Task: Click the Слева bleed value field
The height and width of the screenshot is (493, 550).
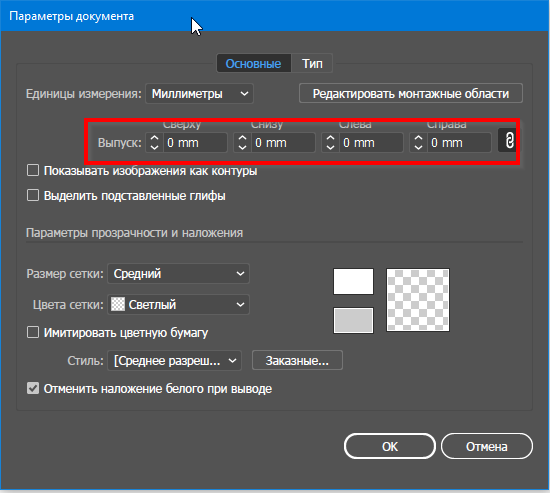Action: coord(371,142)
